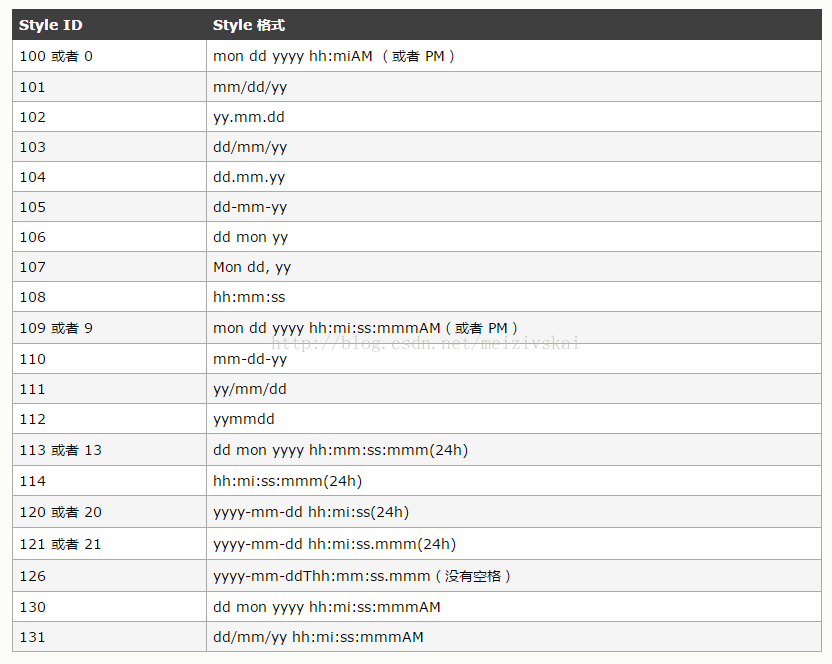This screenshot has width=832, height=664.
Task: Select the 'hh:mm:ss' format cell
Action: point(514,297)
